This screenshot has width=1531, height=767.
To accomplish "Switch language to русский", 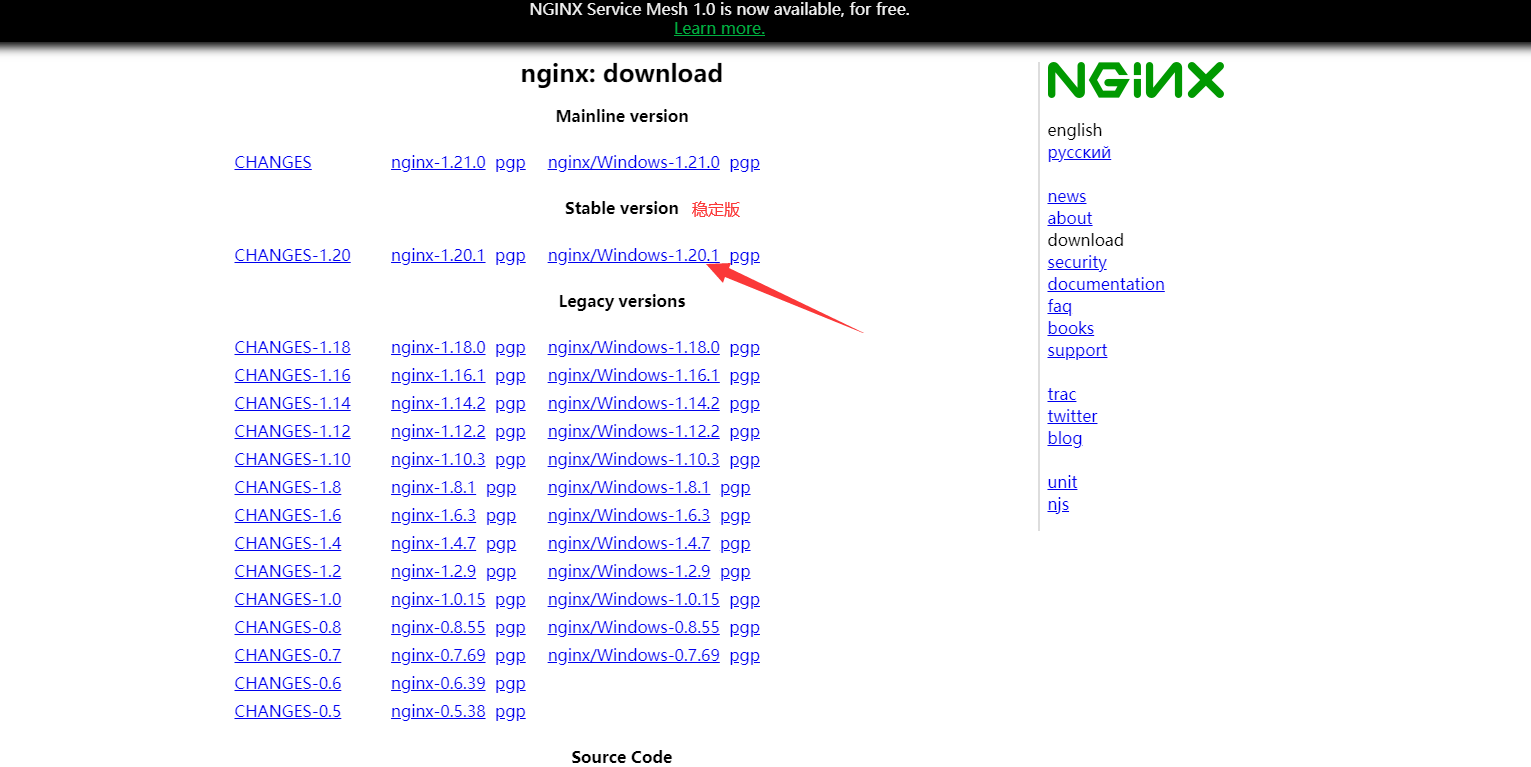I will [x=1079, y=152].
